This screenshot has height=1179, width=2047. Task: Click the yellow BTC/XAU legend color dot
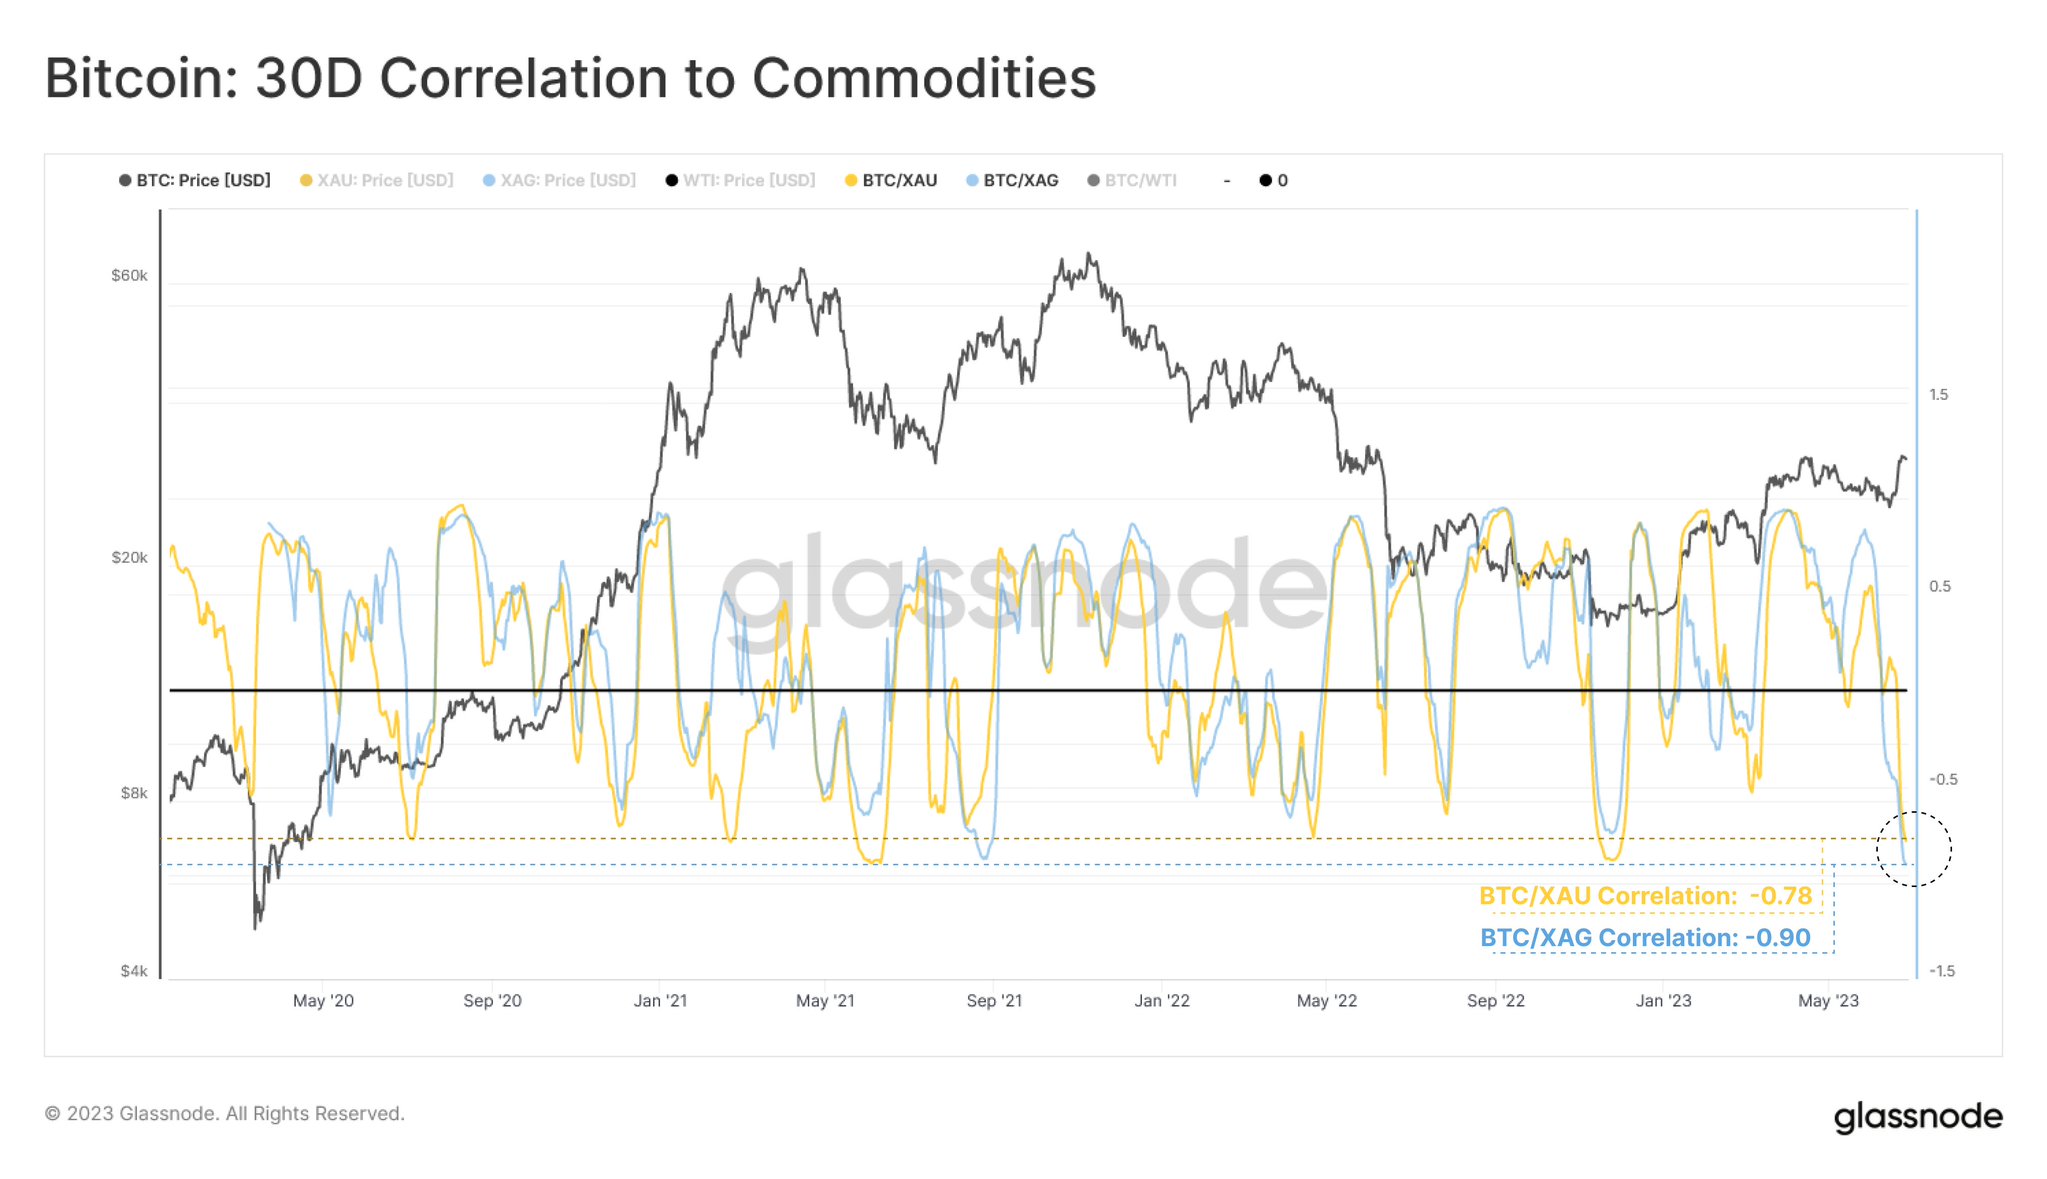tap(851, 181)
